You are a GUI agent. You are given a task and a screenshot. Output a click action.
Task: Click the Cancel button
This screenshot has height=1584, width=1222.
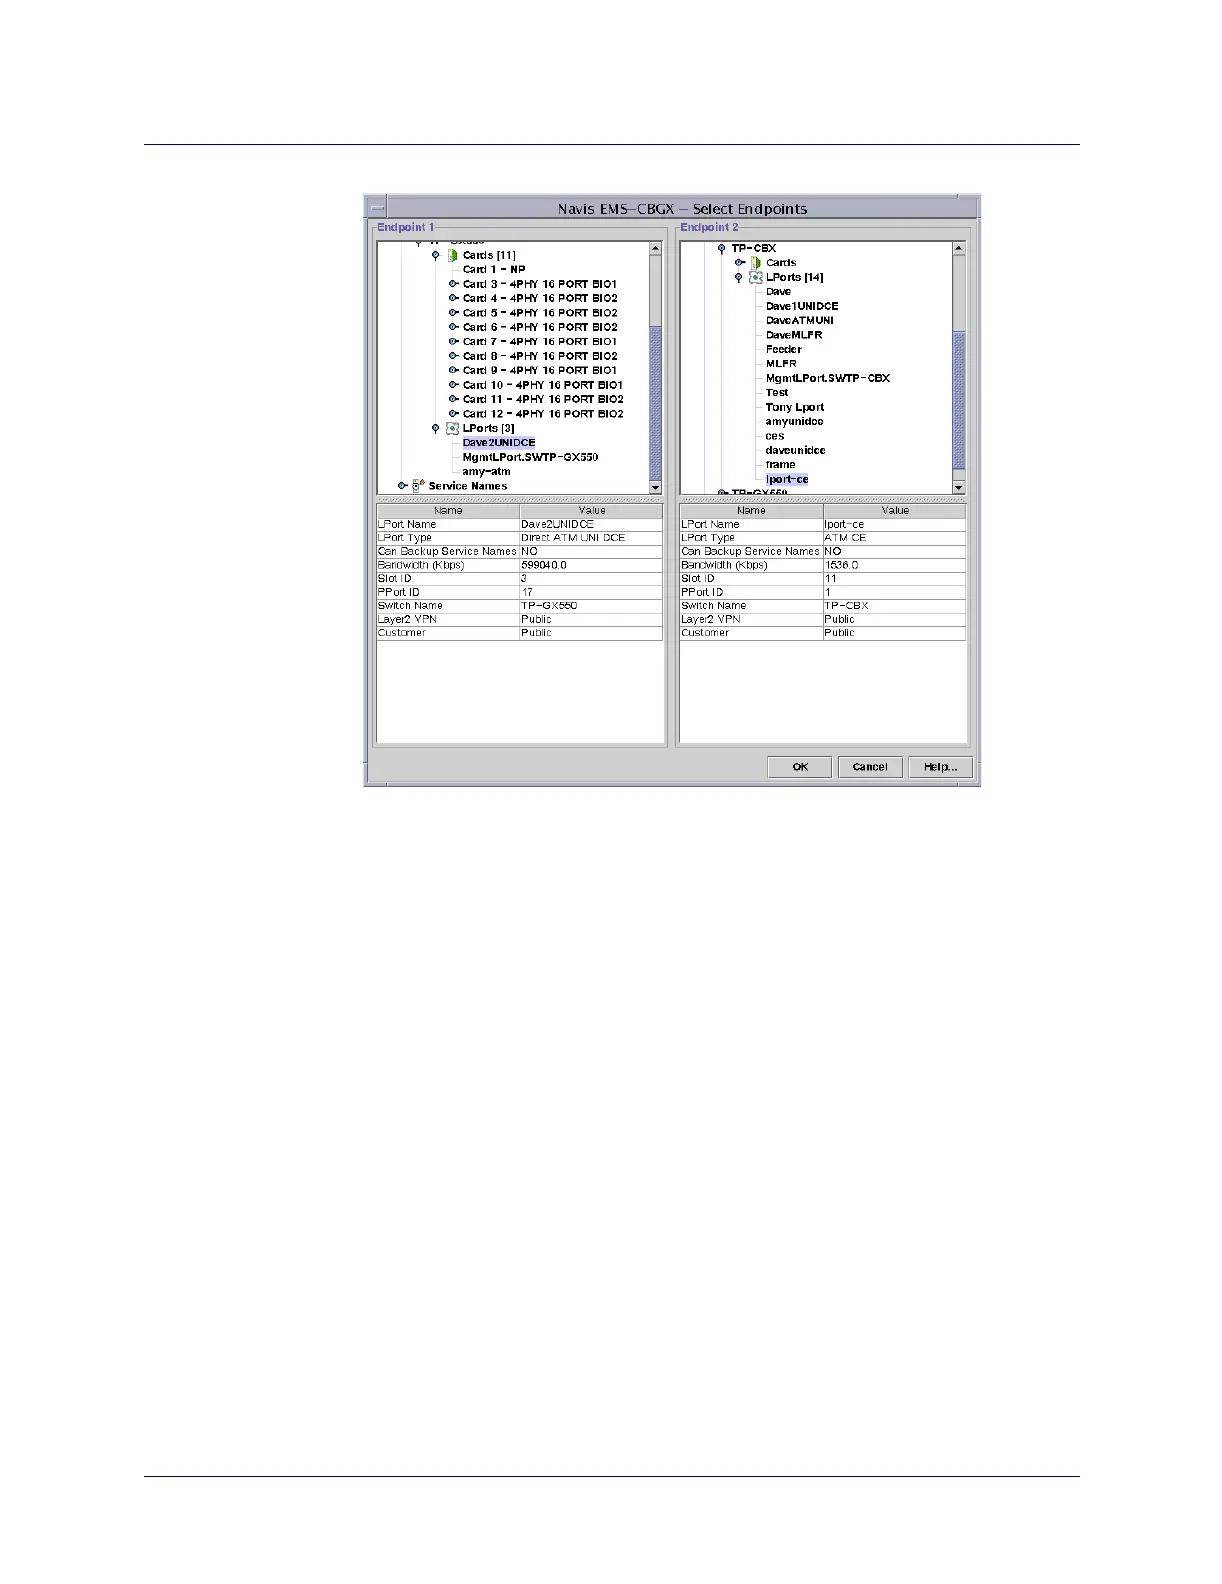[x=870, y=767]
